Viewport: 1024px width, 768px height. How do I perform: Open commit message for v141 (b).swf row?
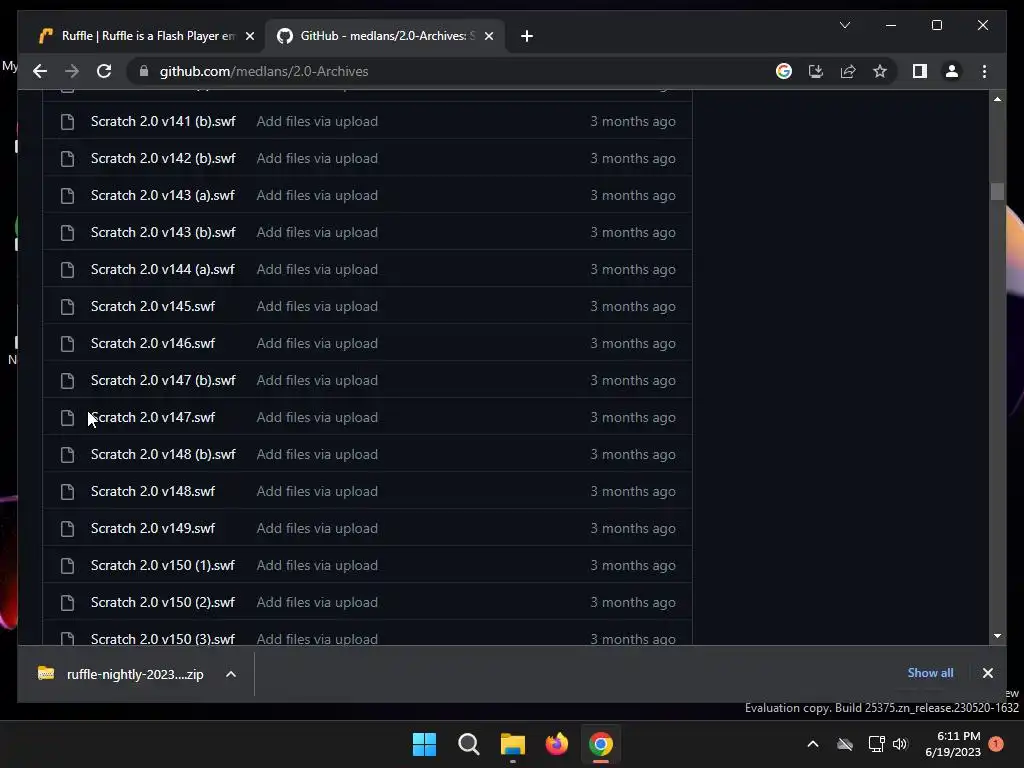[317, 121]
